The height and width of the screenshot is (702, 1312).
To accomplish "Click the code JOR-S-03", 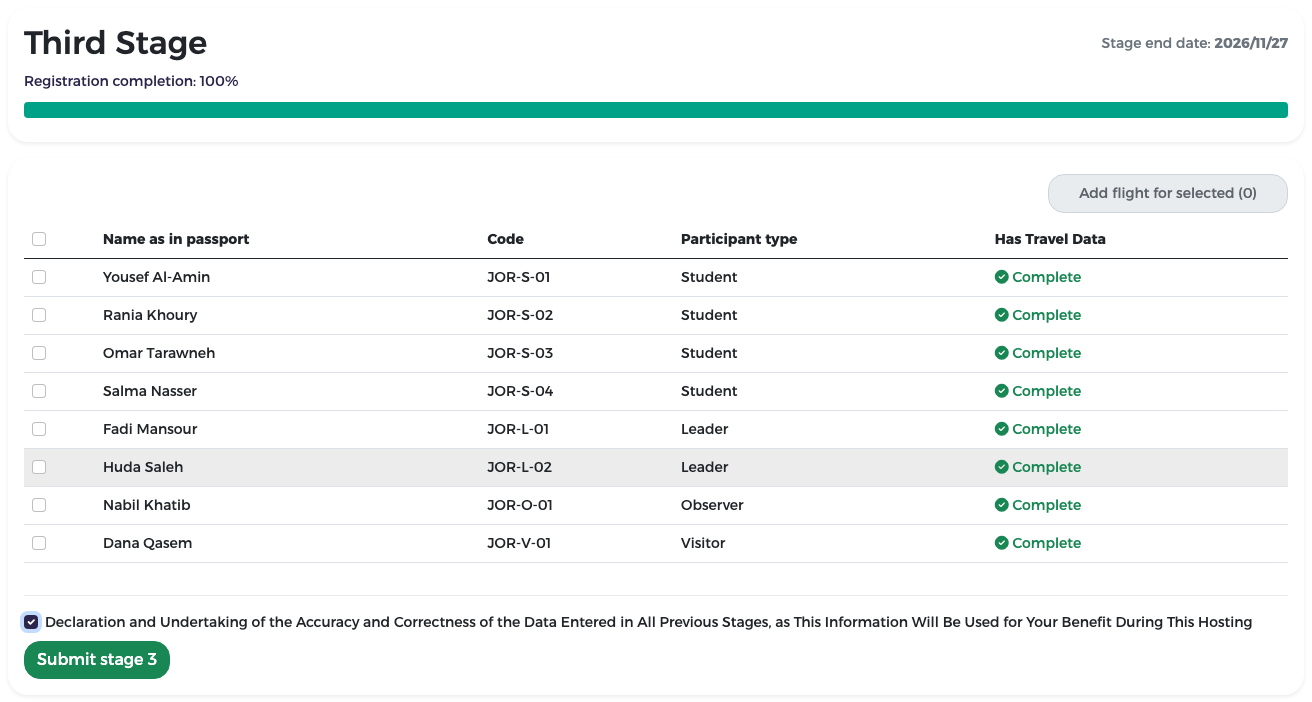I will pyautogui.click(x=520, y=353).
